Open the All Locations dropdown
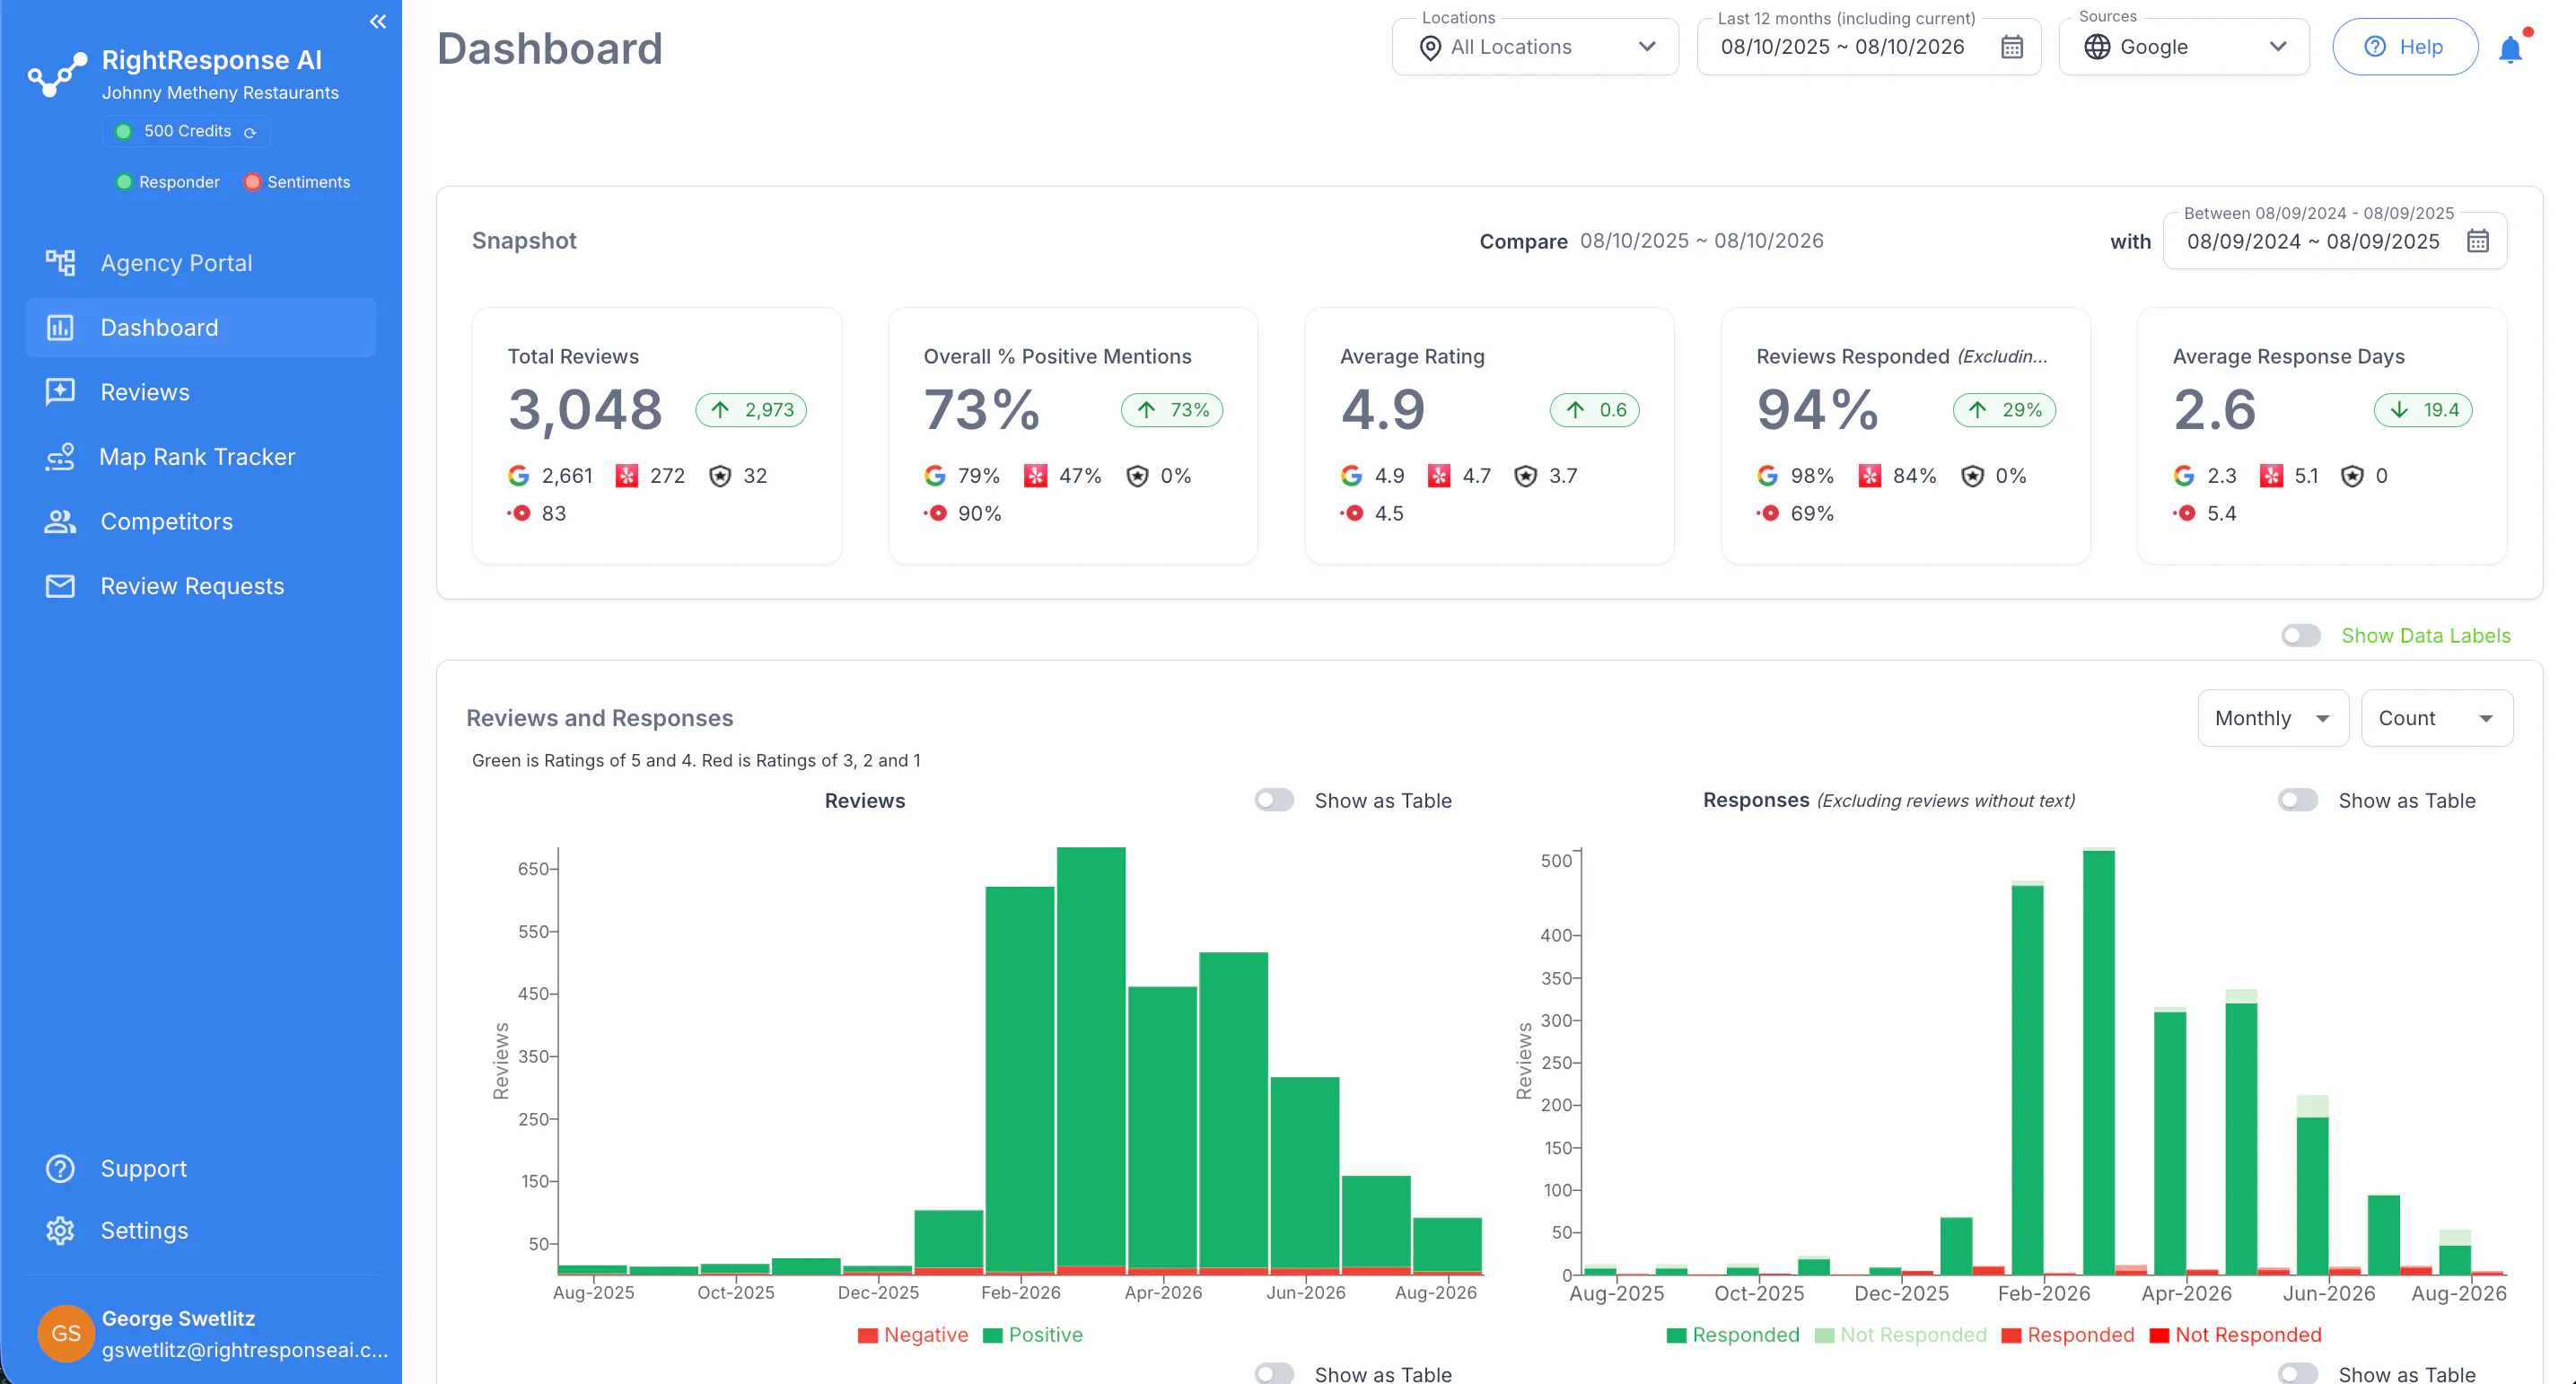This screenshot has height=1384, width=2576. point(1535,47)
